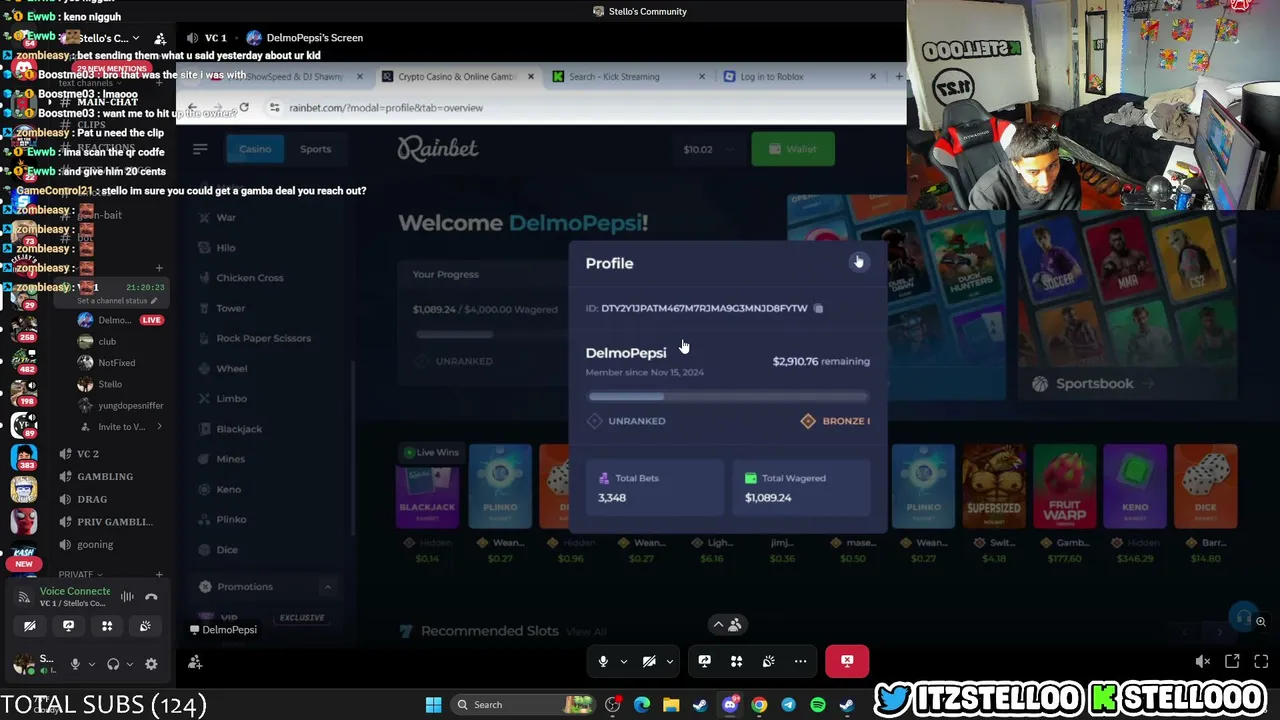The height and width of the screenshot is (720, 1280).
Task: Open microphone options dropdown in stream controls
Action: tap(623, 661)
